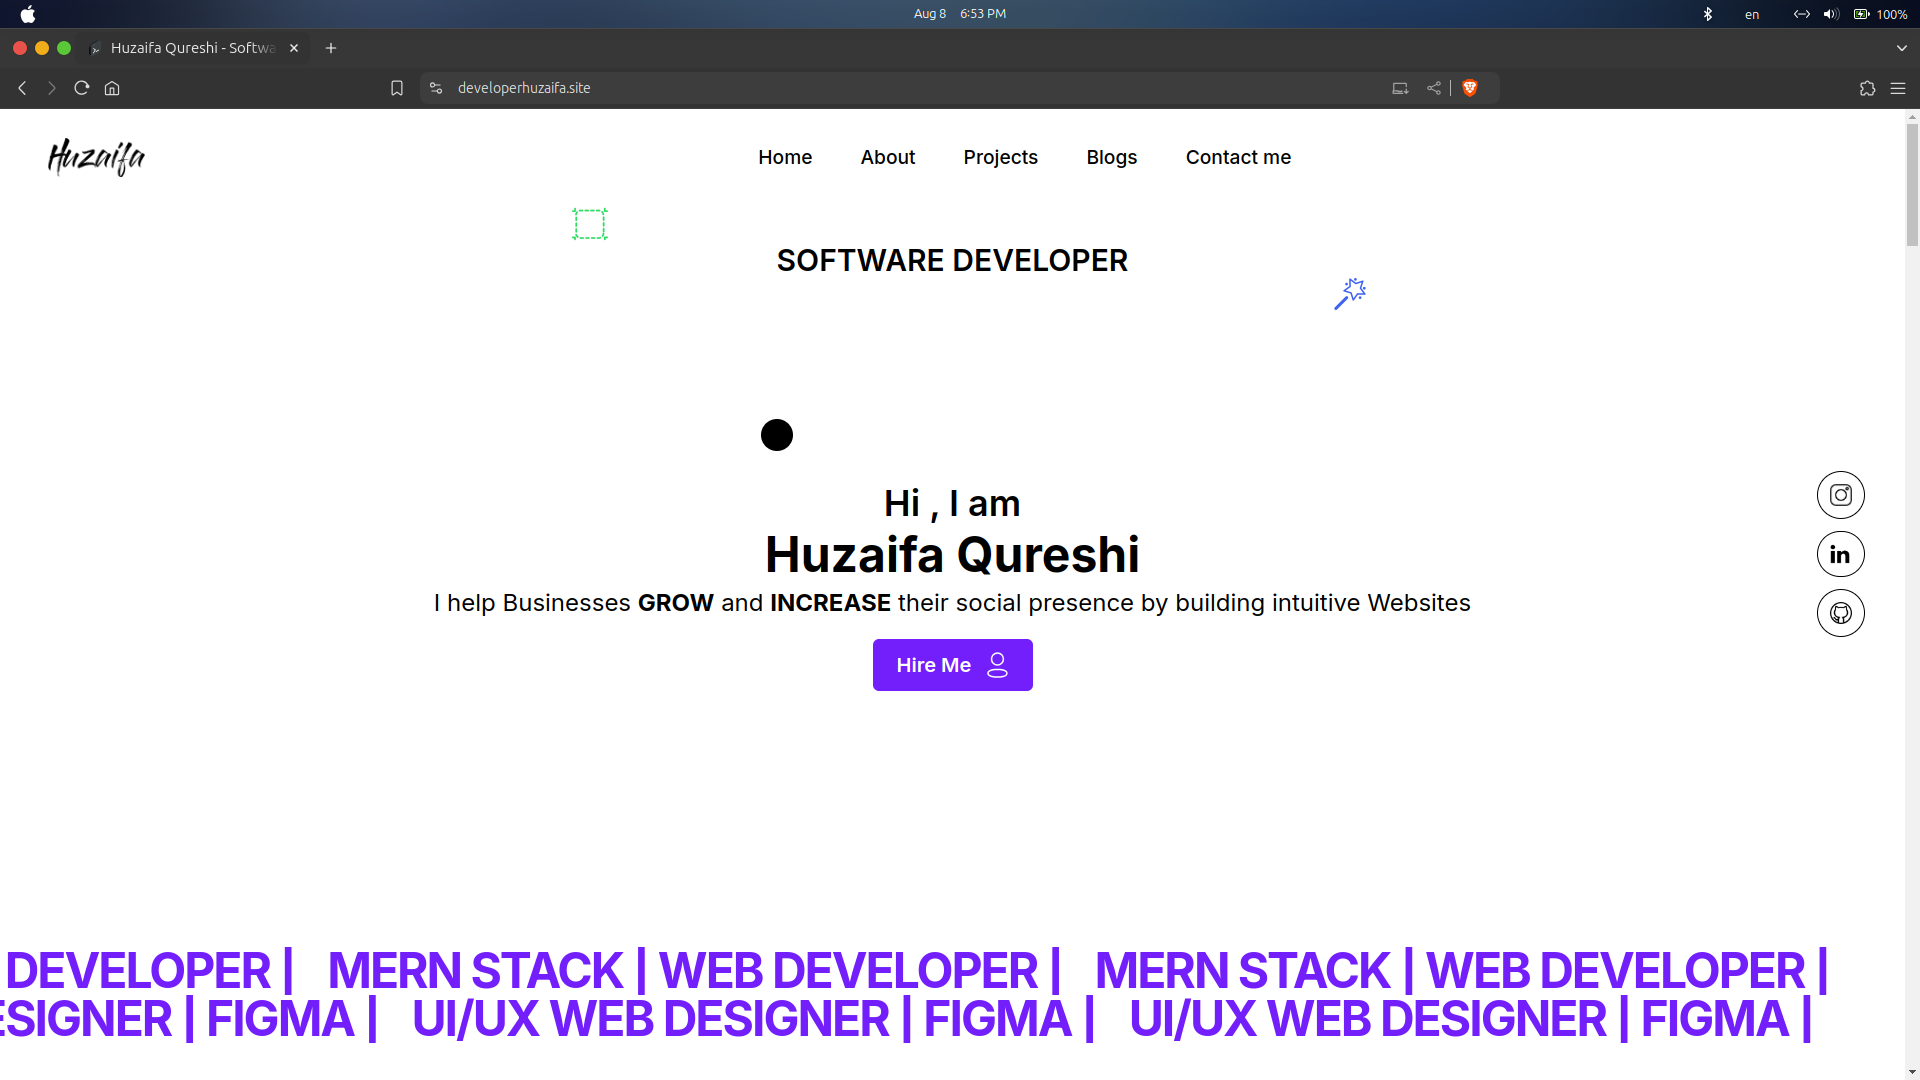Click the share icon in the browser toolbar
Image resolution: width=1920 pixels, height=1080 pixels.
(1435, 87)
